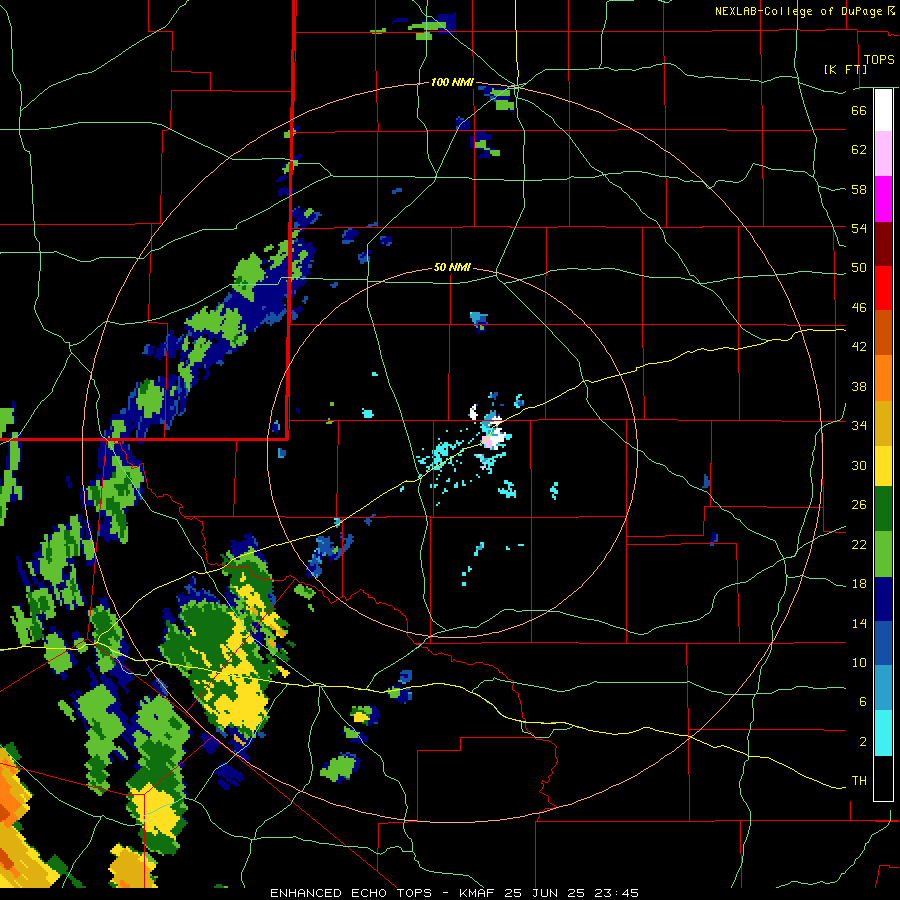The height and width of the screenshot is (900, 900).
Task: Click the dark green 22-26 kft swatch
Action: (883, 509)
